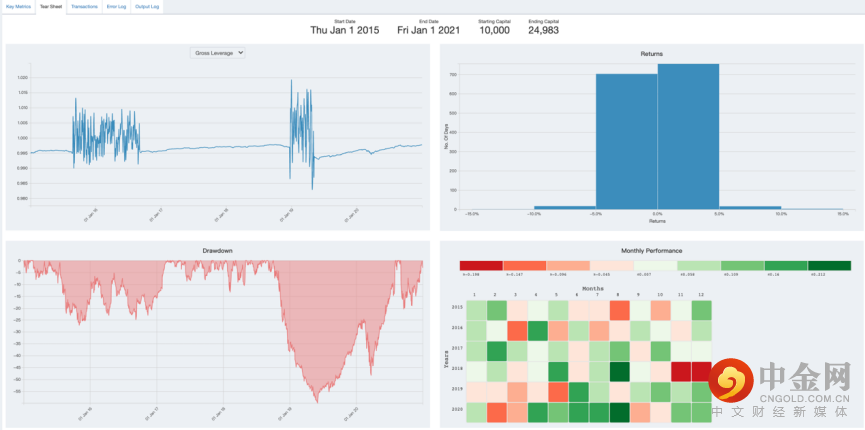865x430 pixels.
Task: Select the Tear Sheet tab
Action: [51, 7]
